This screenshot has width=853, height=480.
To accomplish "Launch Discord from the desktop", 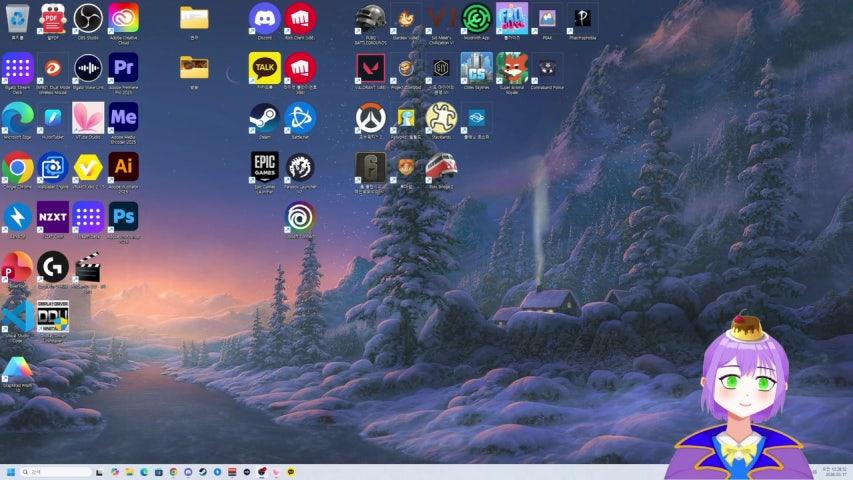I will [x=264, y=18].
